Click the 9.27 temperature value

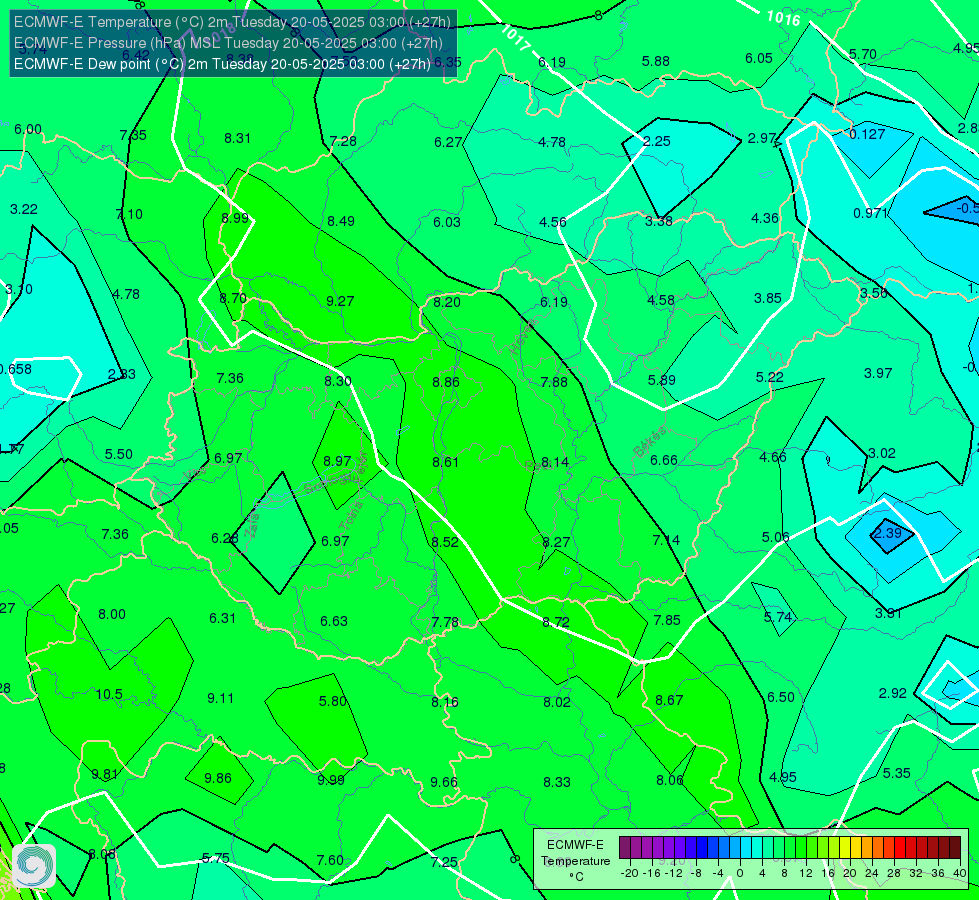pos(340,301)
